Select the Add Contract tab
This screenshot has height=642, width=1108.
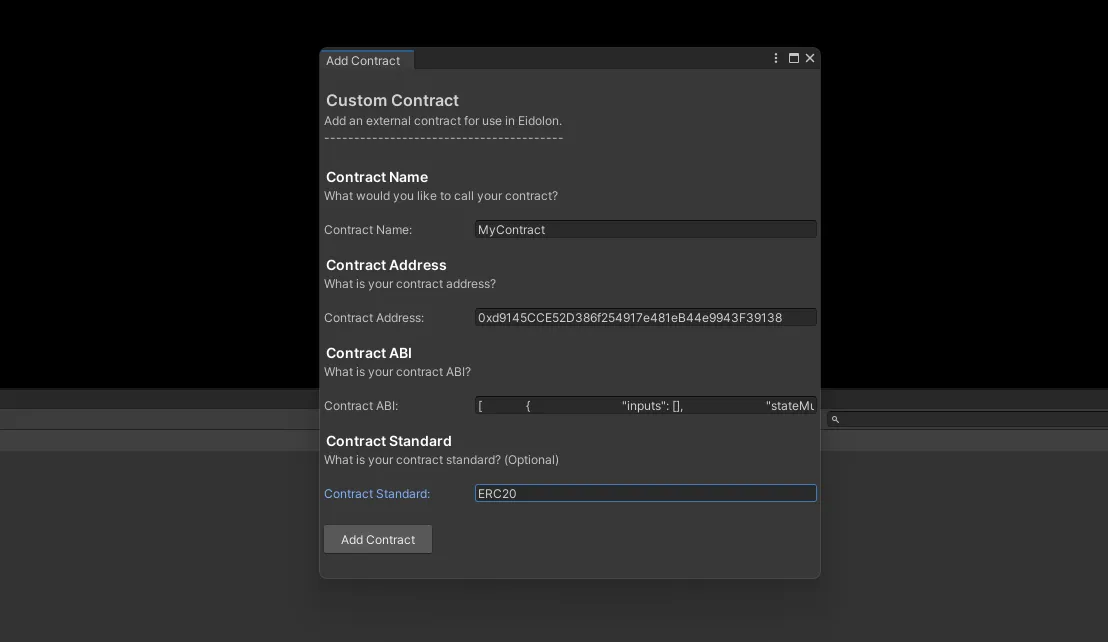coord(364,61)
